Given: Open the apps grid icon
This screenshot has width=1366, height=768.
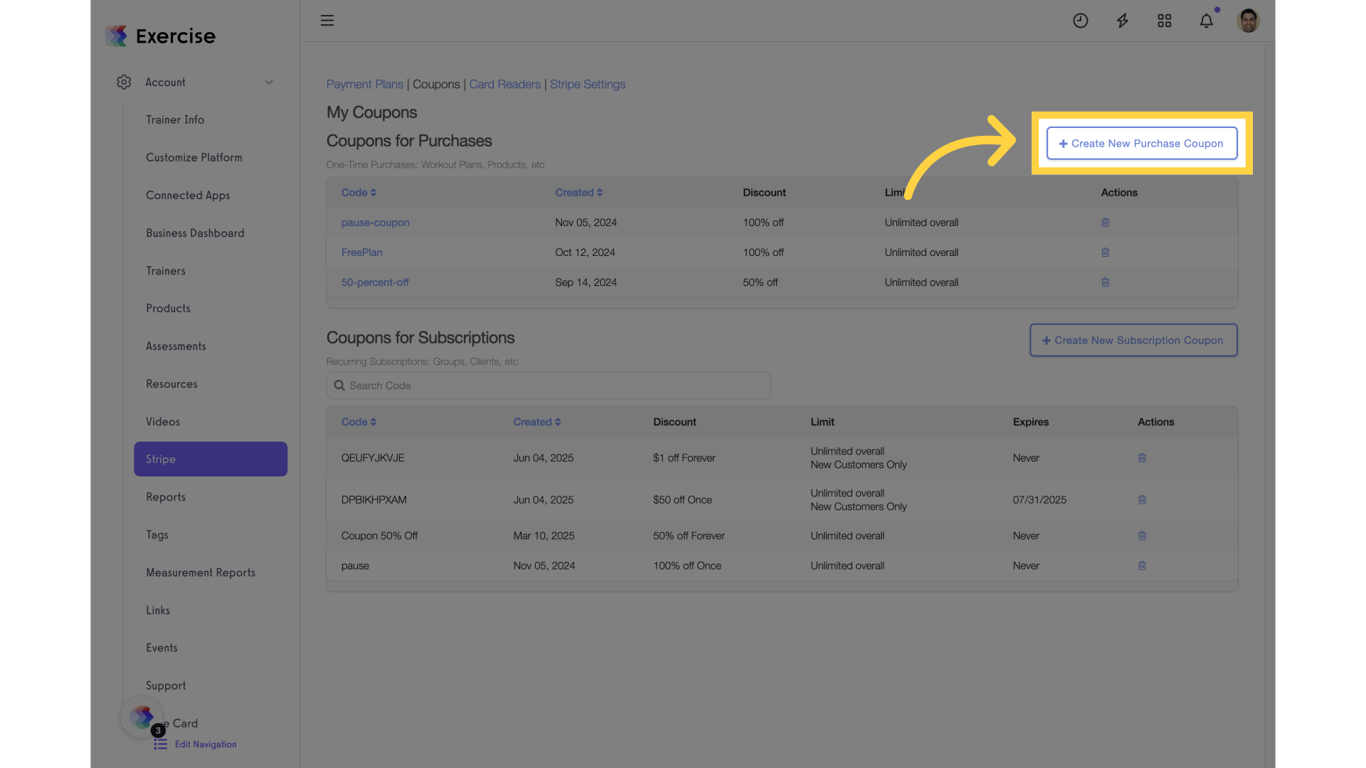Looking at the screenshot, I should 1164,20.
